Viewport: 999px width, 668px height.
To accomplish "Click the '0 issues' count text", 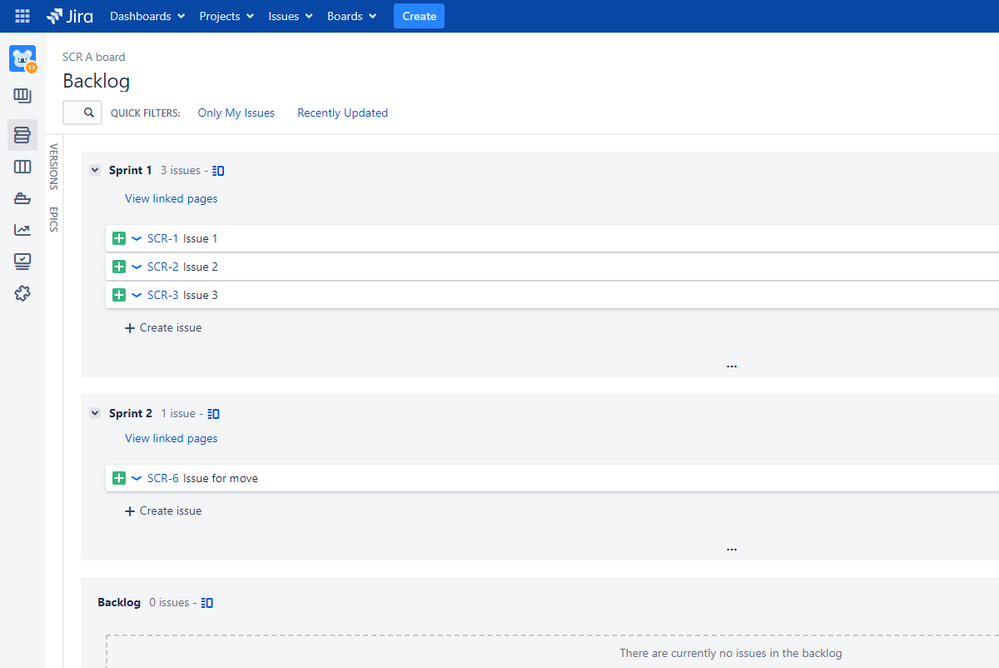I will (x=169, y=602).
